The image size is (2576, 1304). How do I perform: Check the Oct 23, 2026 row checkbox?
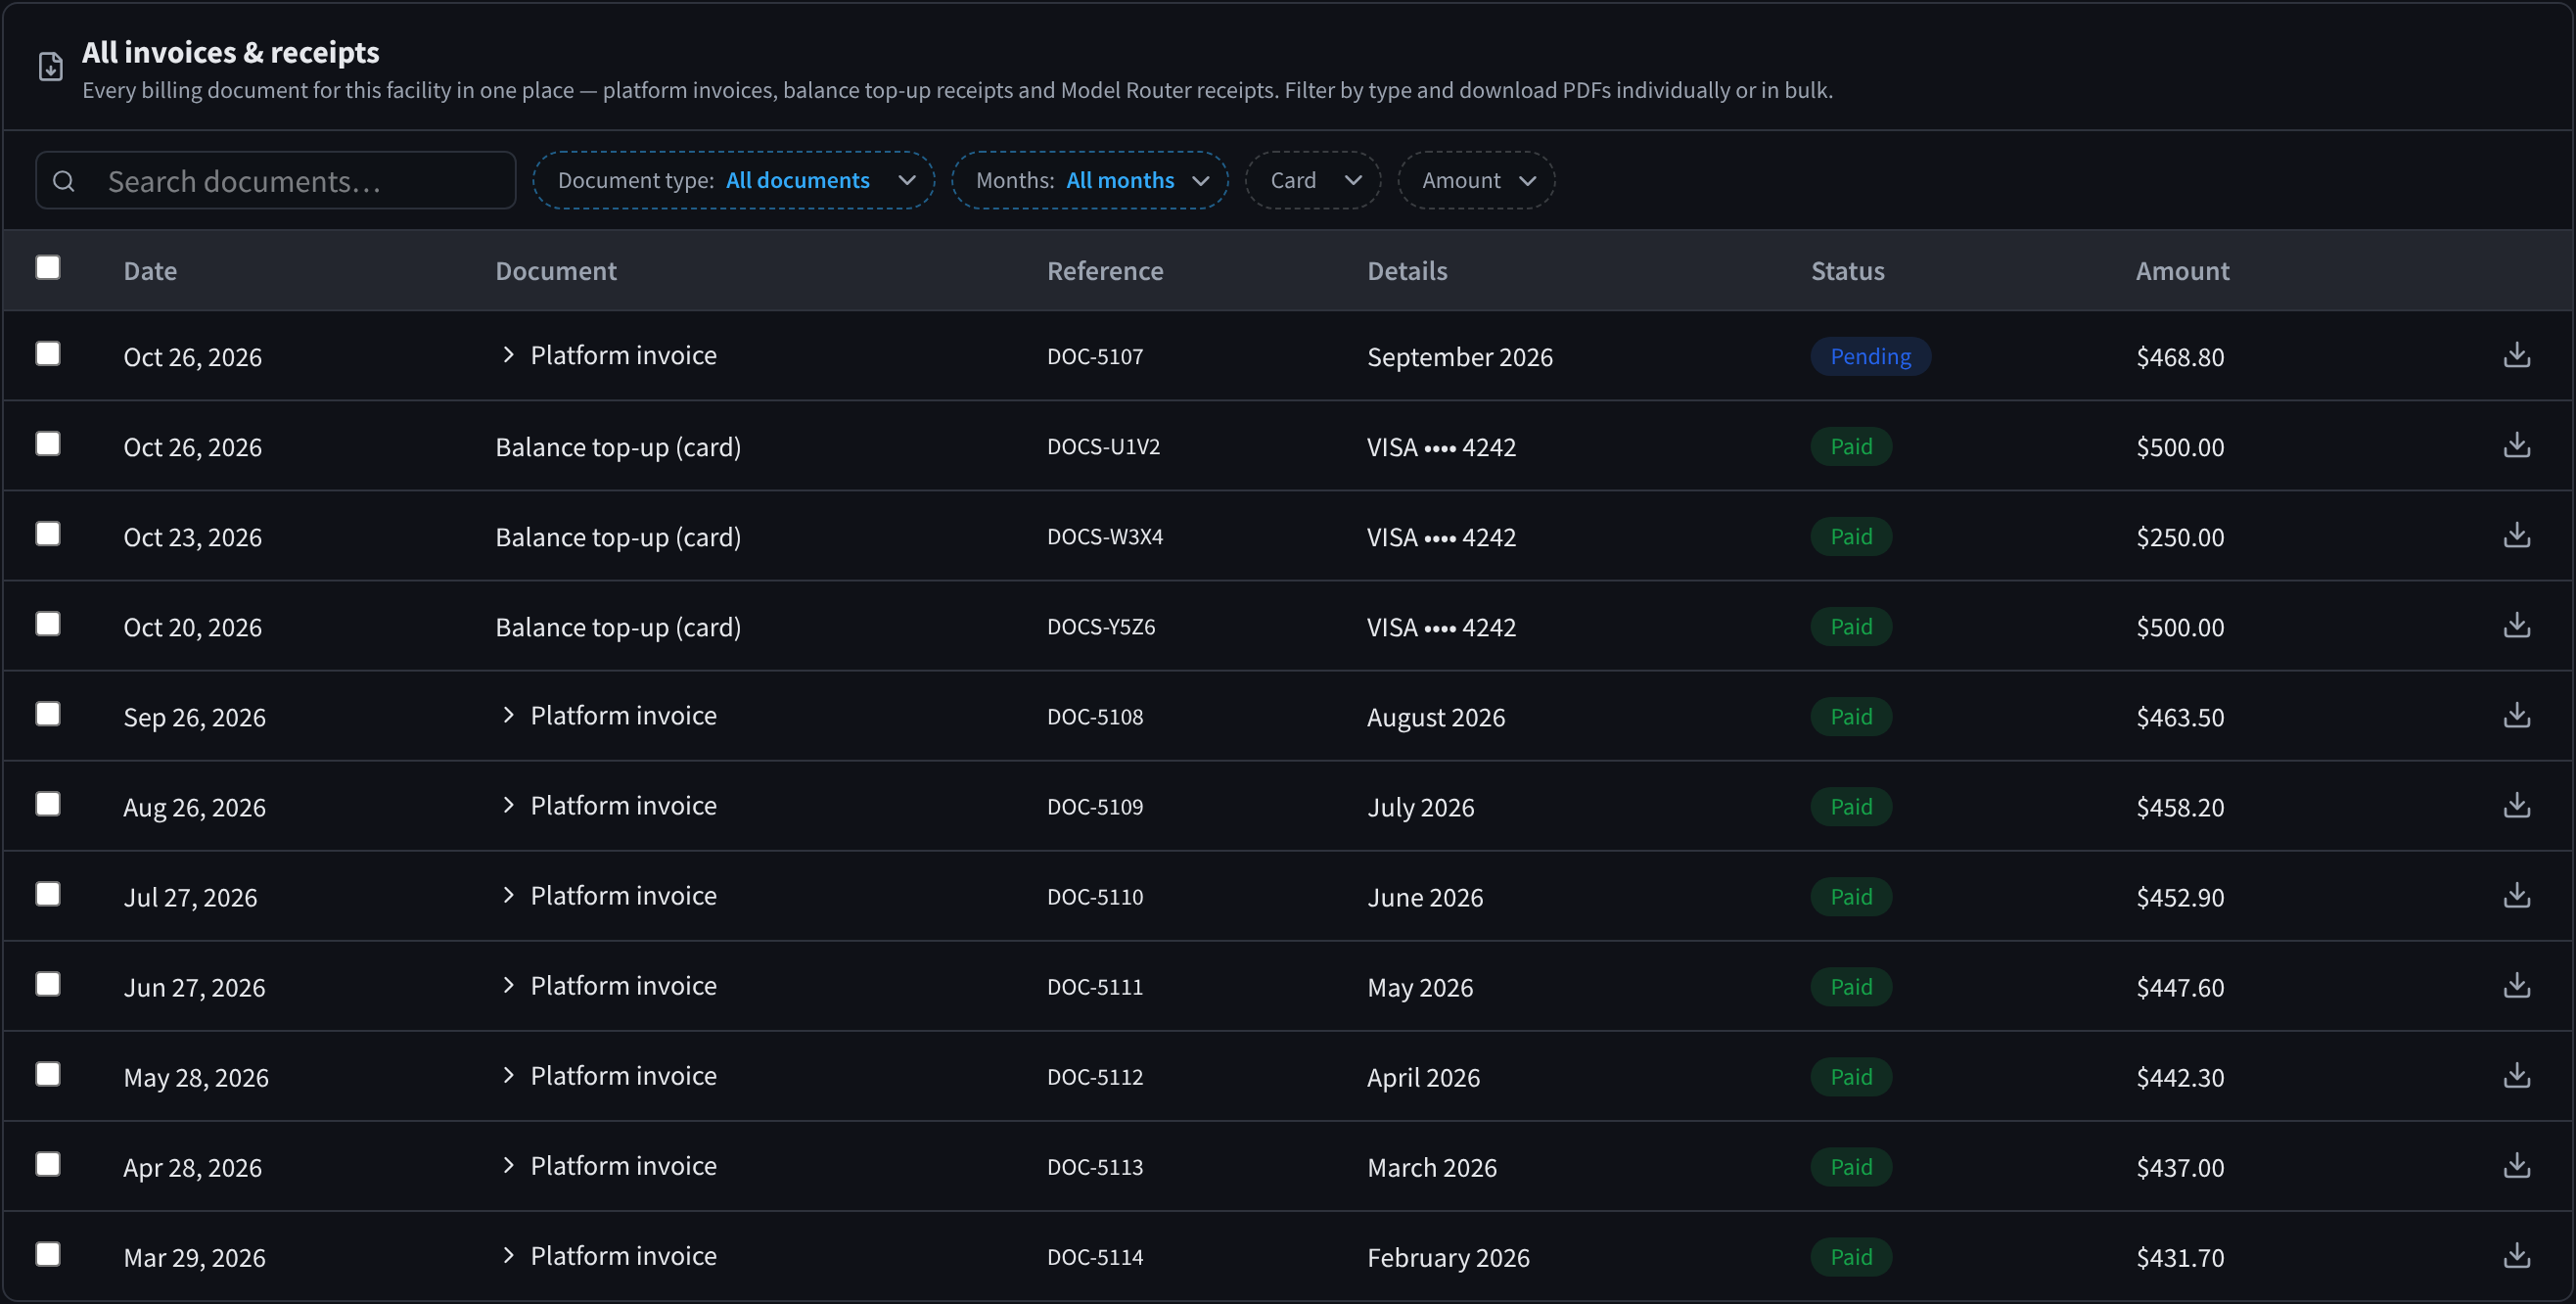[x=48, y=533]
